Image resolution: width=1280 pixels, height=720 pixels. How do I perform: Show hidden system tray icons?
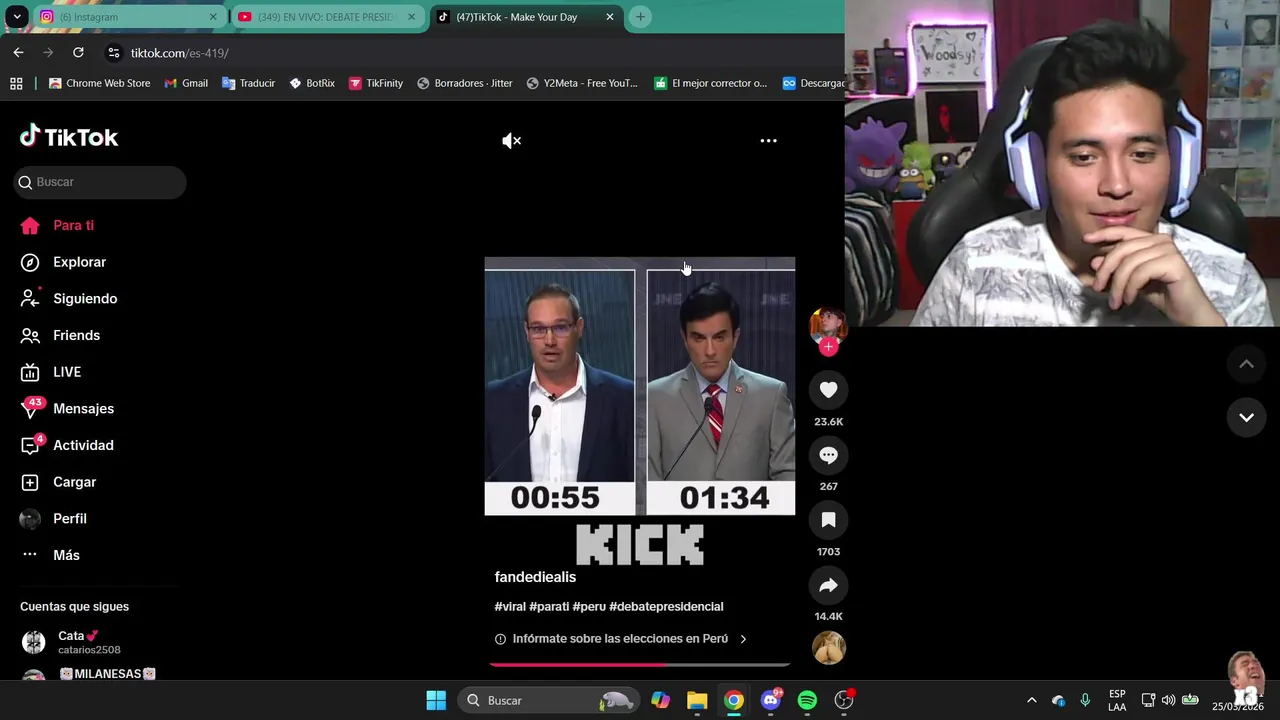coord(1031,700)
